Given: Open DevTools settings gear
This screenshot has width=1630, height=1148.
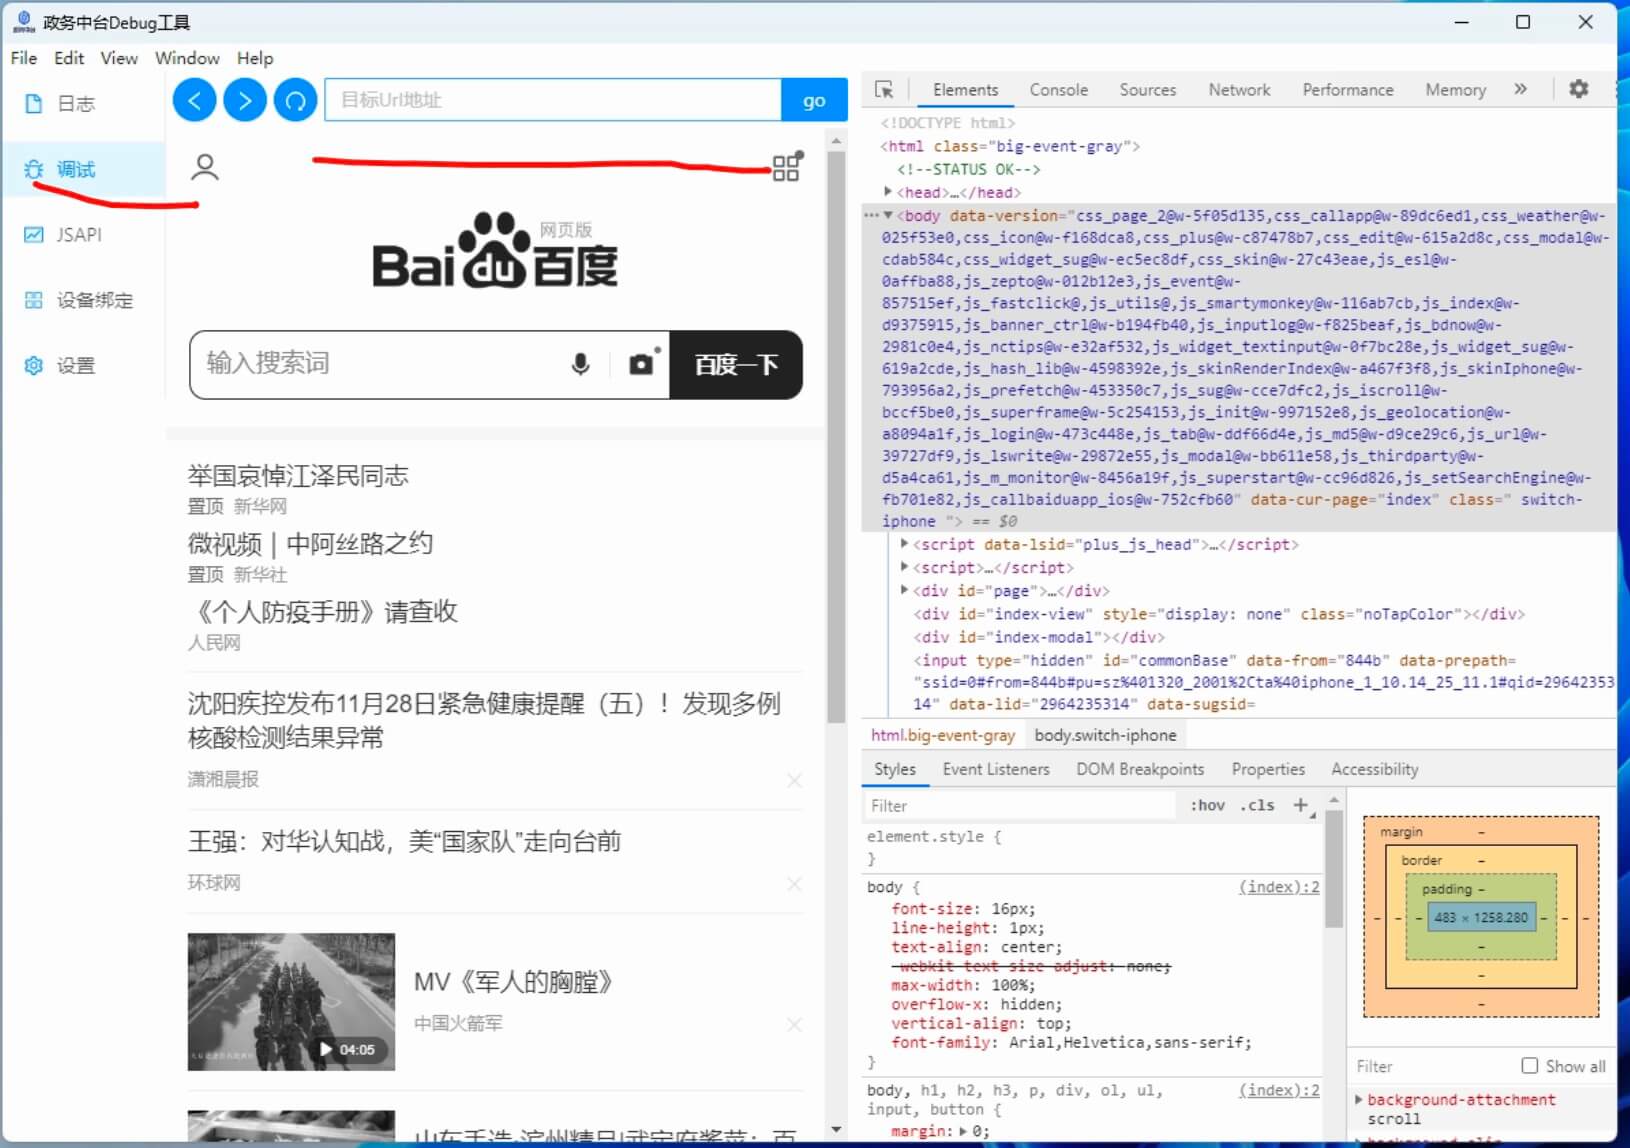Looking at the screenshot, I should point(1578,89).
